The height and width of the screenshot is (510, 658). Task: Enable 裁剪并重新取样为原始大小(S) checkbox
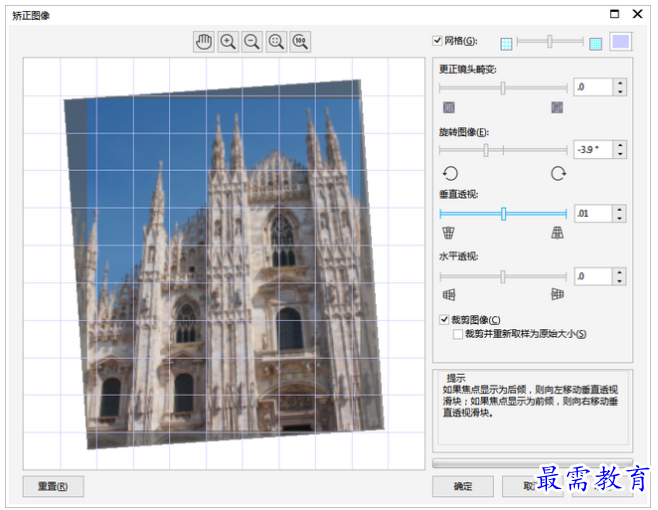(458, 334)
